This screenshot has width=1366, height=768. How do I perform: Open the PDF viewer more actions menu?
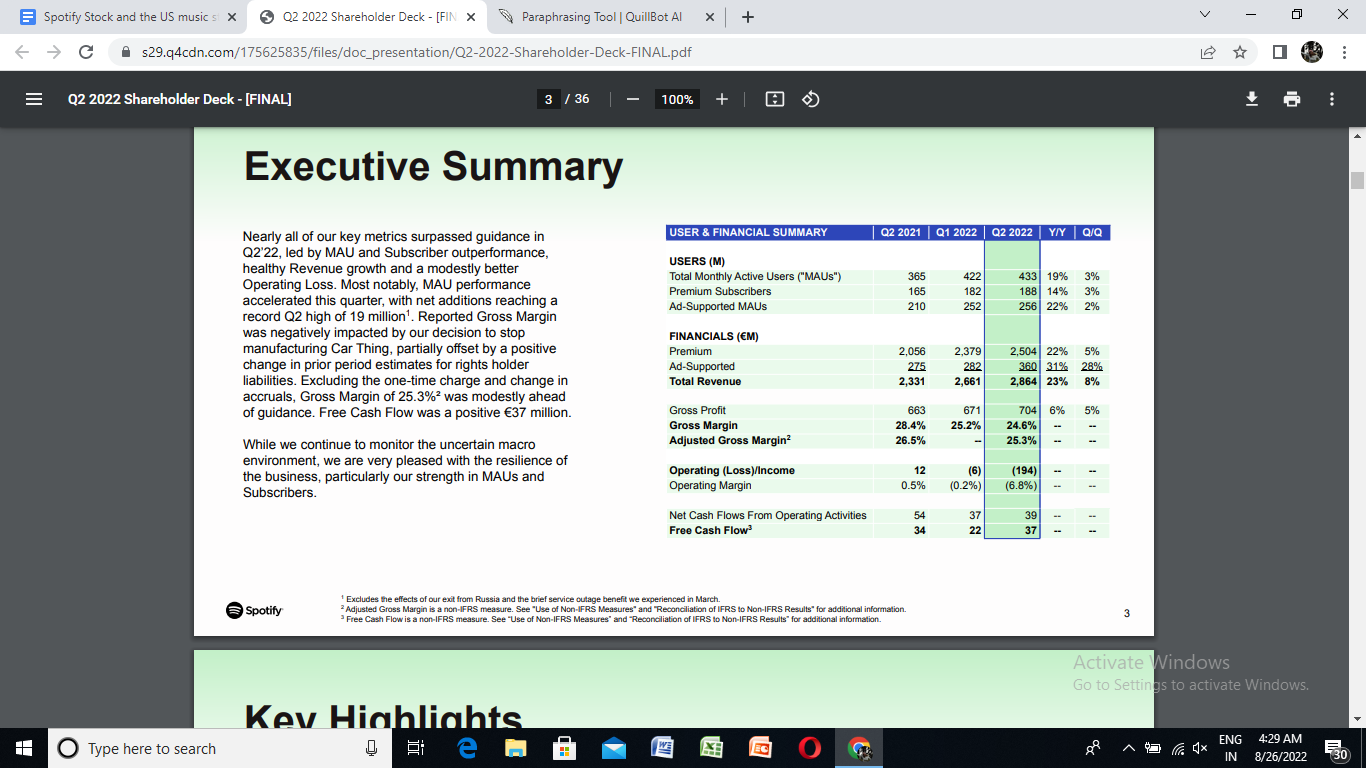pyautogui.click(x=1332, y=99)
